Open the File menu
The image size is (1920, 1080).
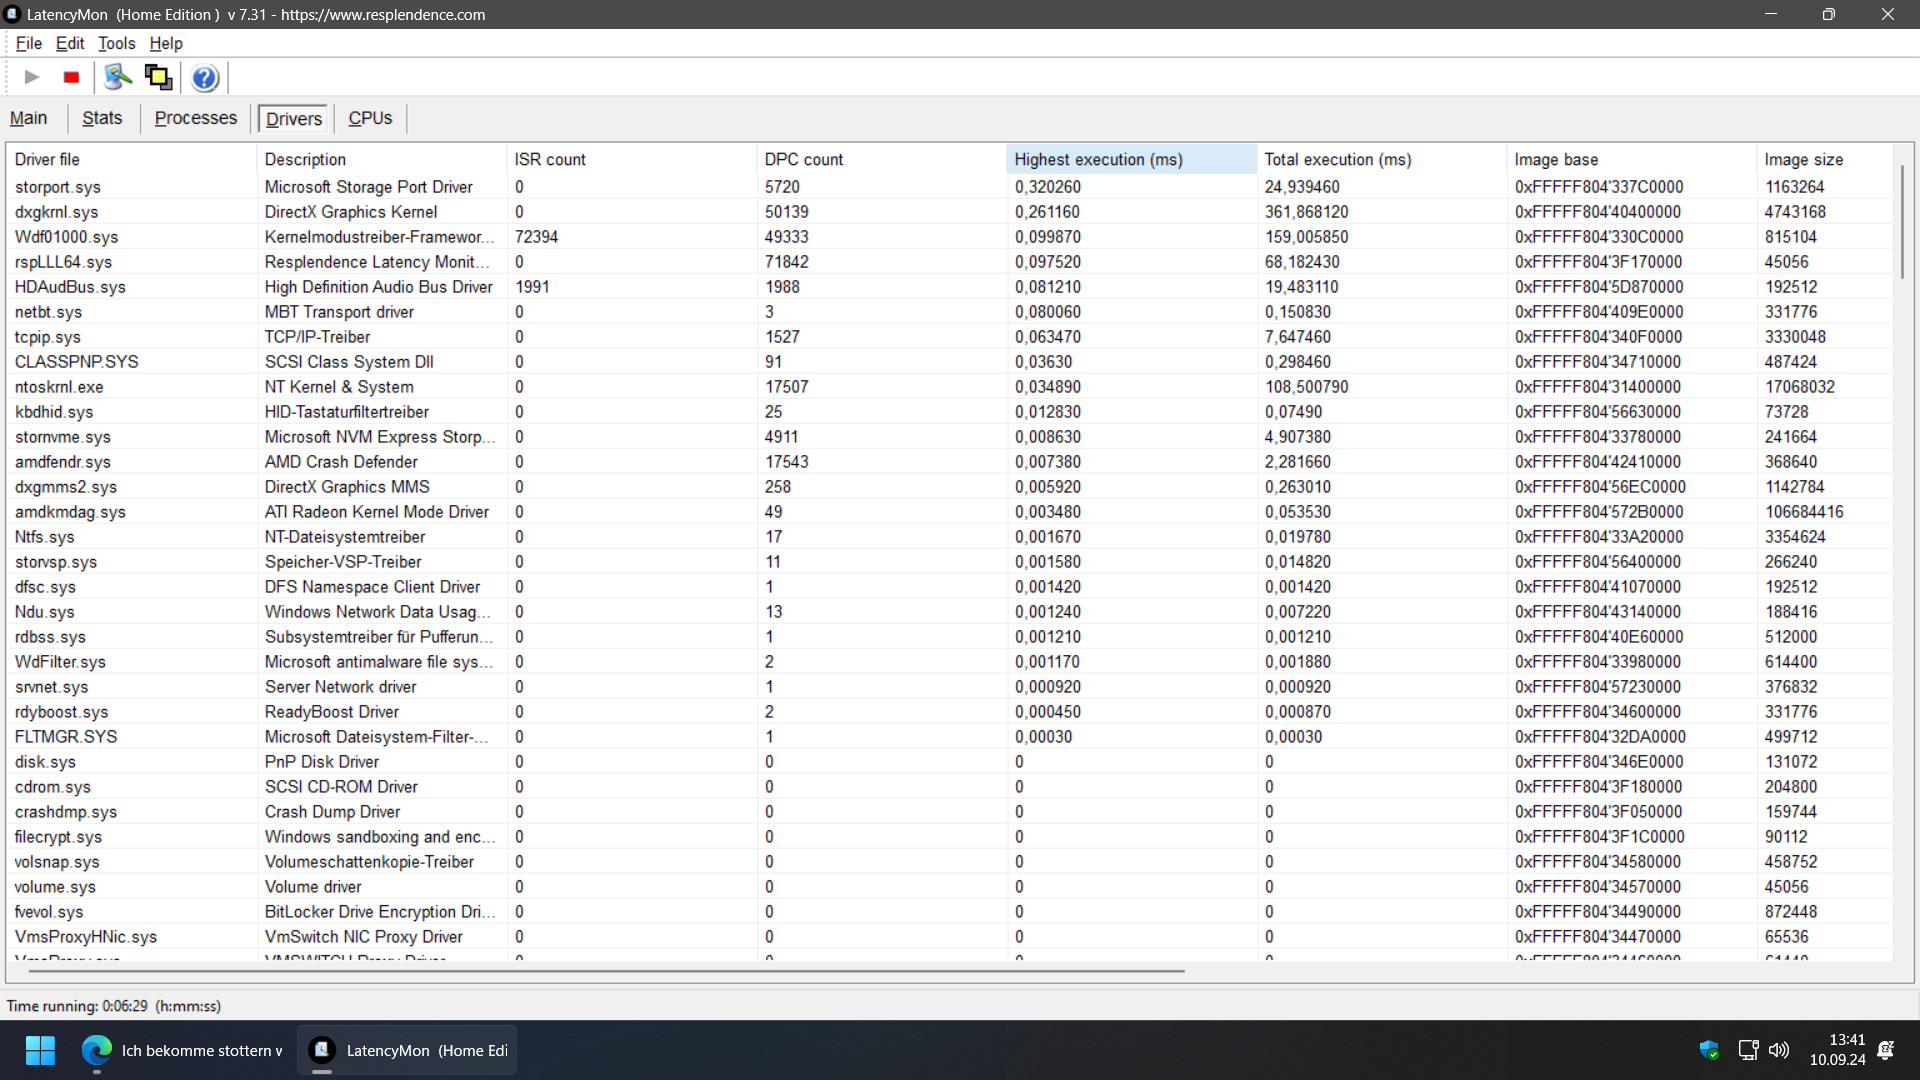(x=28, y=43)
